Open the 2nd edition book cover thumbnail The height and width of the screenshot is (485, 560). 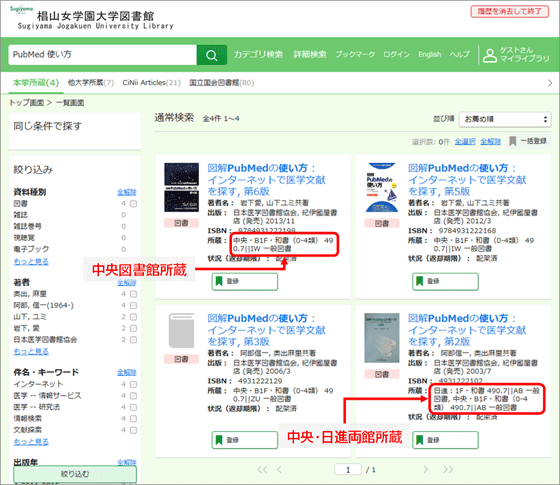pos(382,338)
